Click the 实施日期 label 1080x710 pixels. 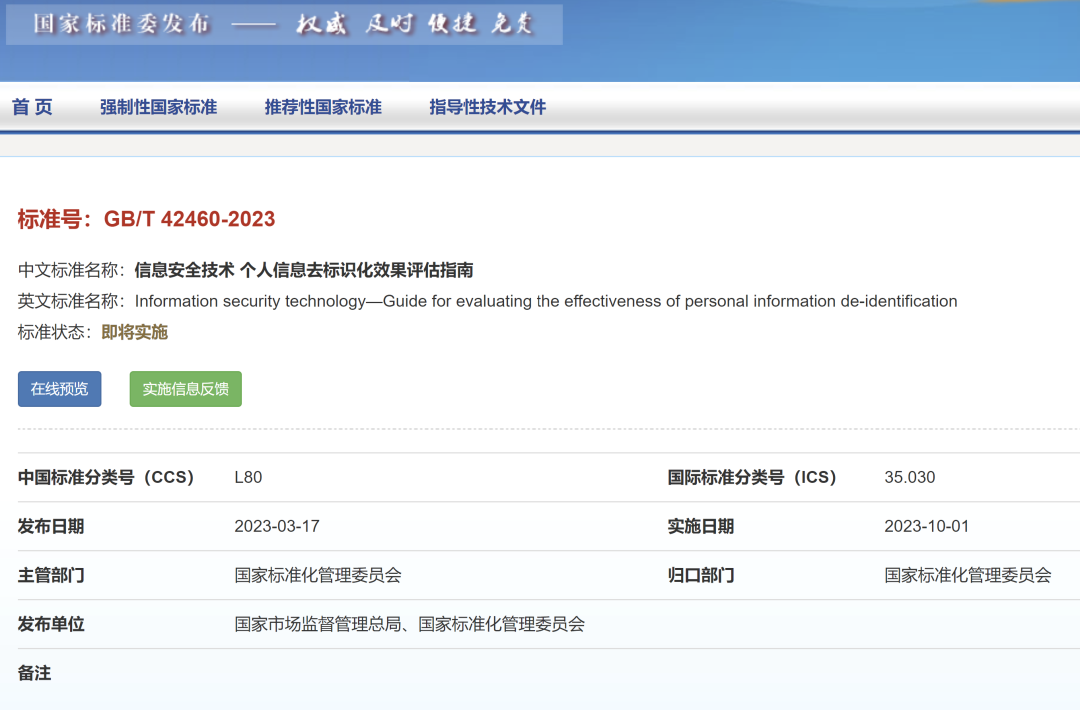[x=700, y=526]
